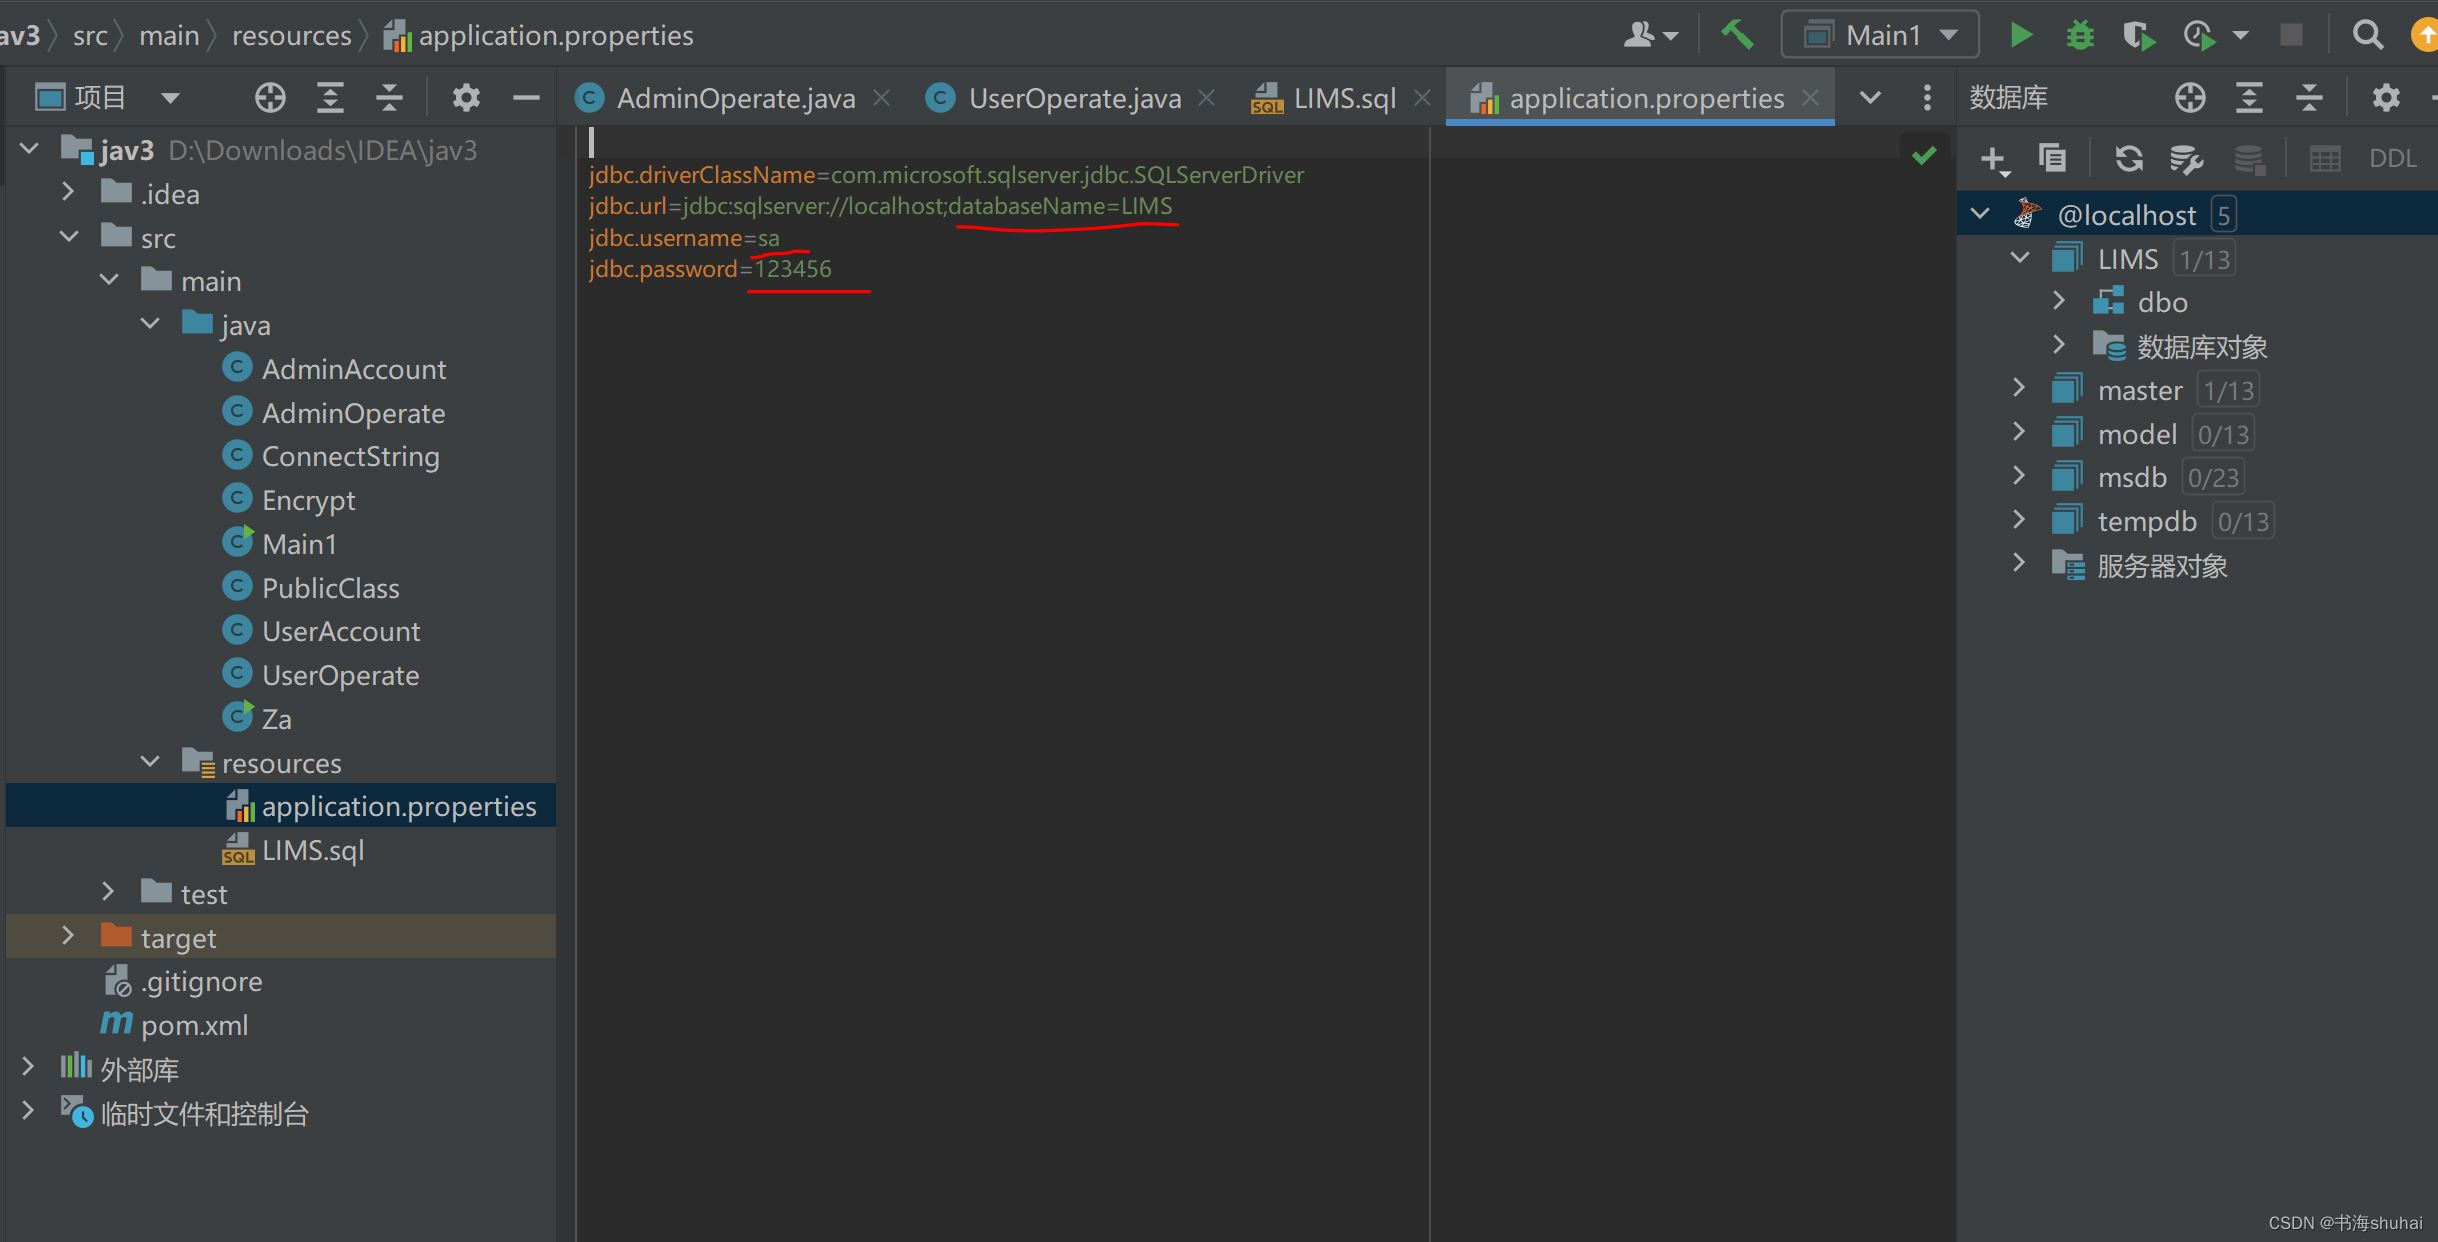Viewport: 2438px width, 1242px height.
Task: Click the Everything search magnifier icon
Action: tap(2367, 33)
